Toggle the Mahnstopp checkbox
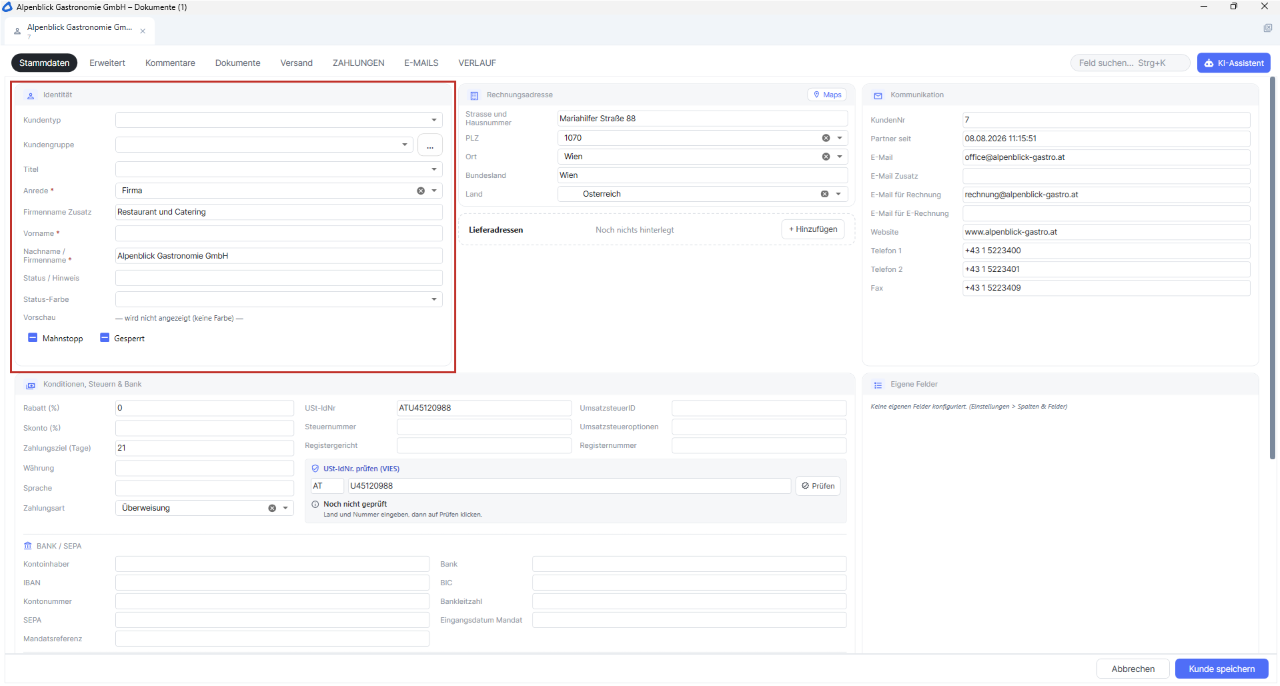Viewport: 1280px width, 686px height. 33,338
